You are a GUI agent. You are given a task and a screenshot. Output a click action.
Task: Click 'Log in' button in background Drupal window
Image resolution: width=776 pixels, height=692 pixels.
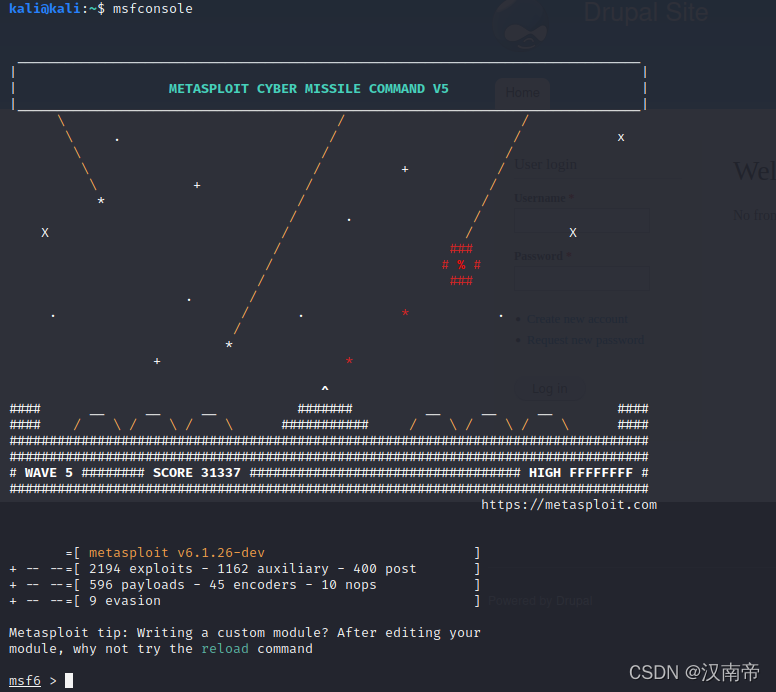click(549, 389)
